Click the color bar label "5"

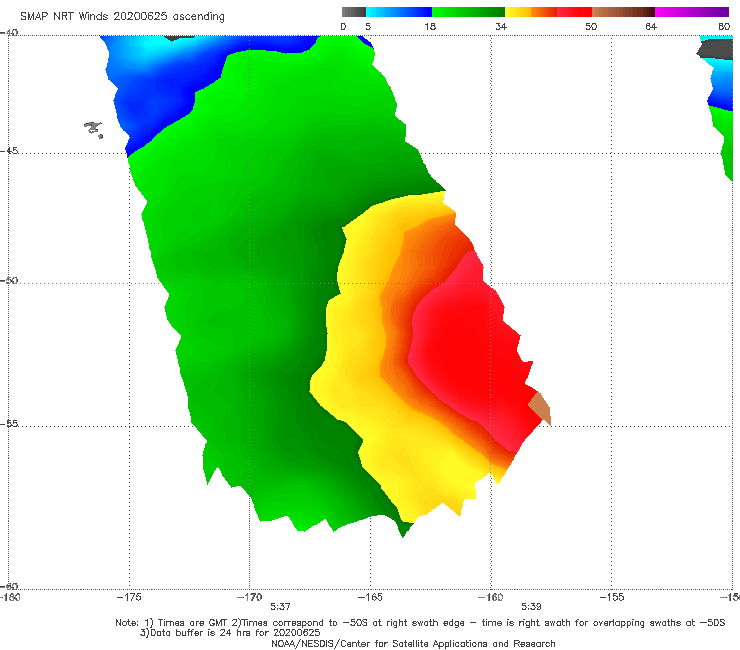click(x=368, y=26)
